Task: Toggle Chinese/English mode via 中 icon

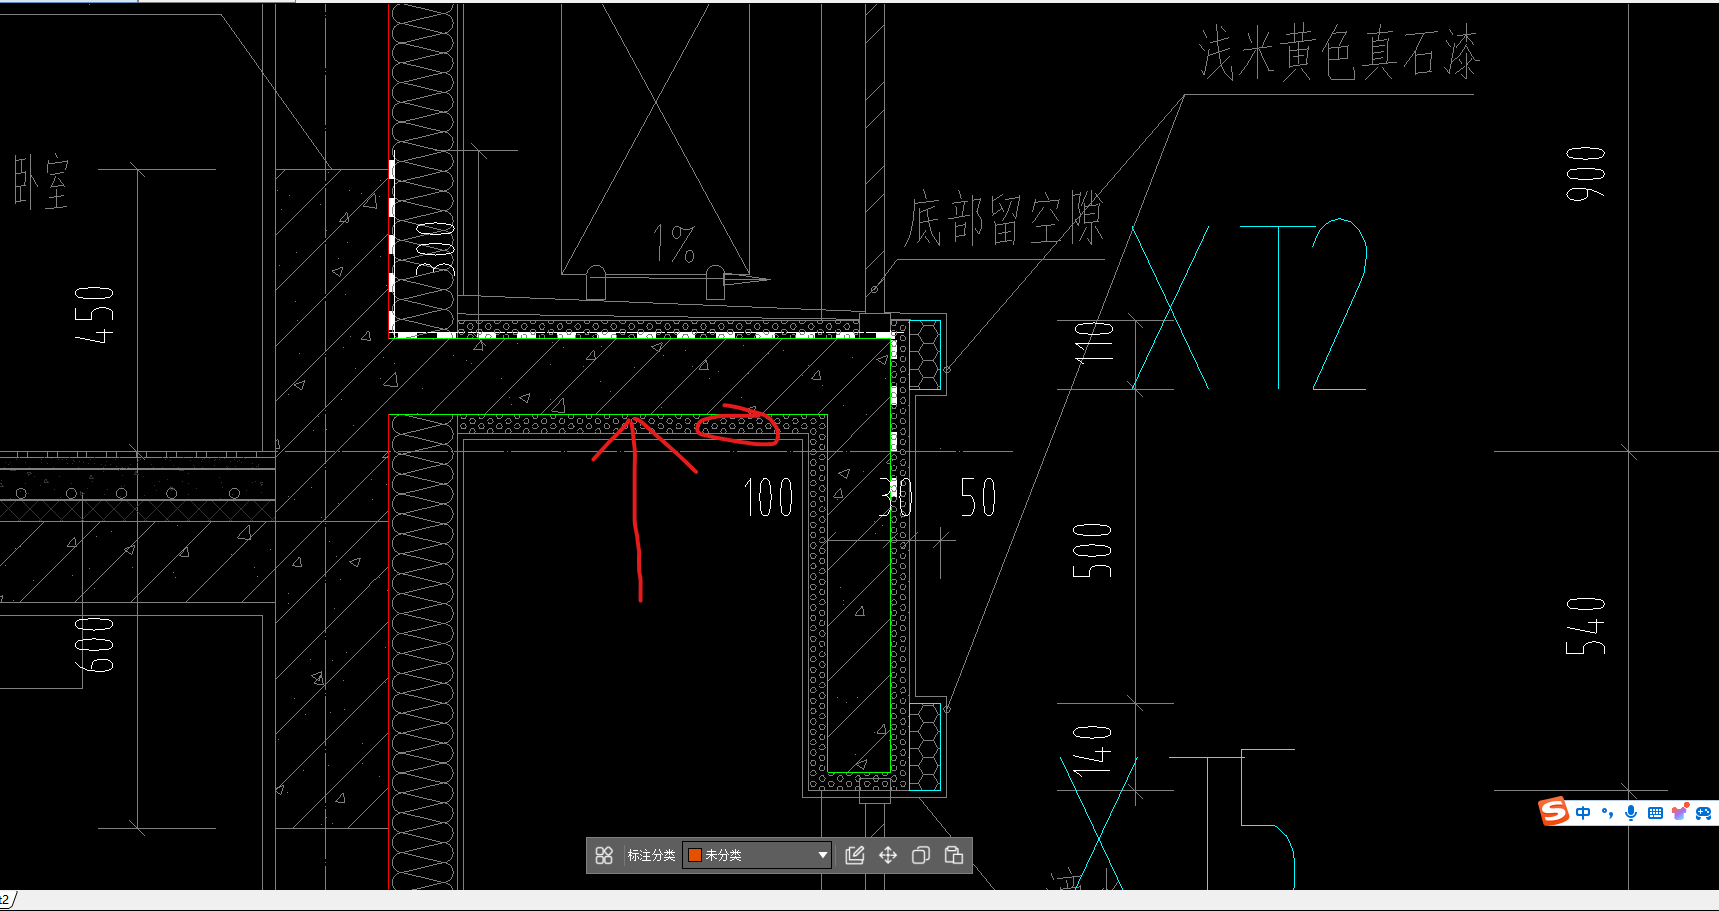Action: pos(1583,813)
